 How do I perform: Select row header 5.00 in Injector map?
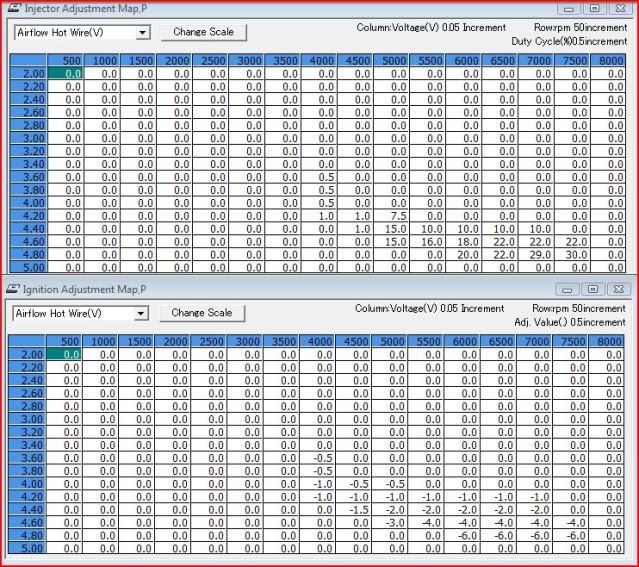point(28,267)
